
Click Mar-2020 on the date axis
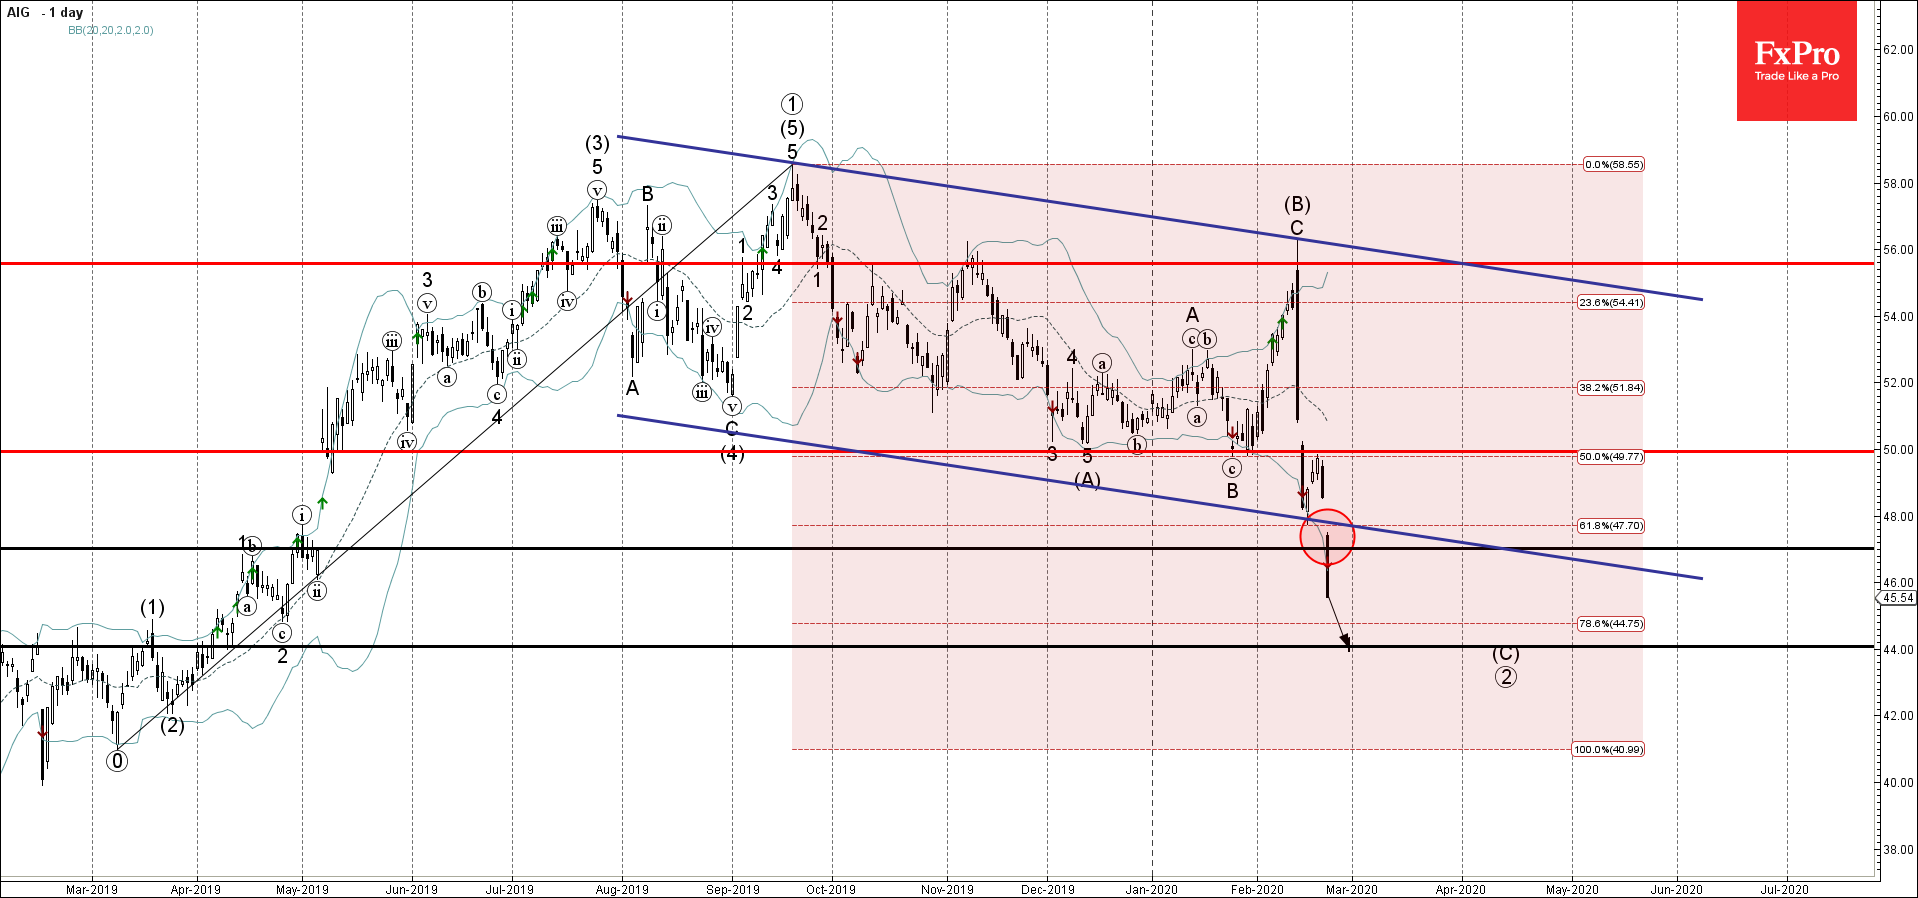tap(1352, 889)
